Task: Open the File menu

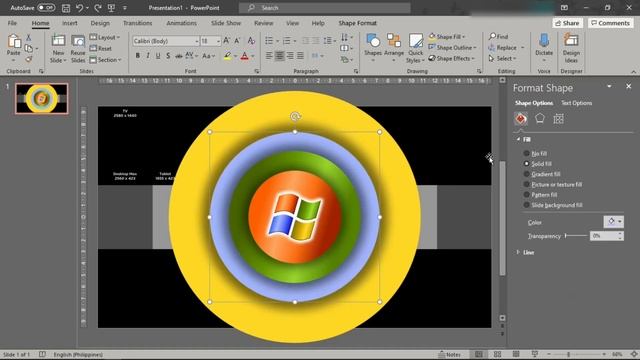Action: pos(12,23)
